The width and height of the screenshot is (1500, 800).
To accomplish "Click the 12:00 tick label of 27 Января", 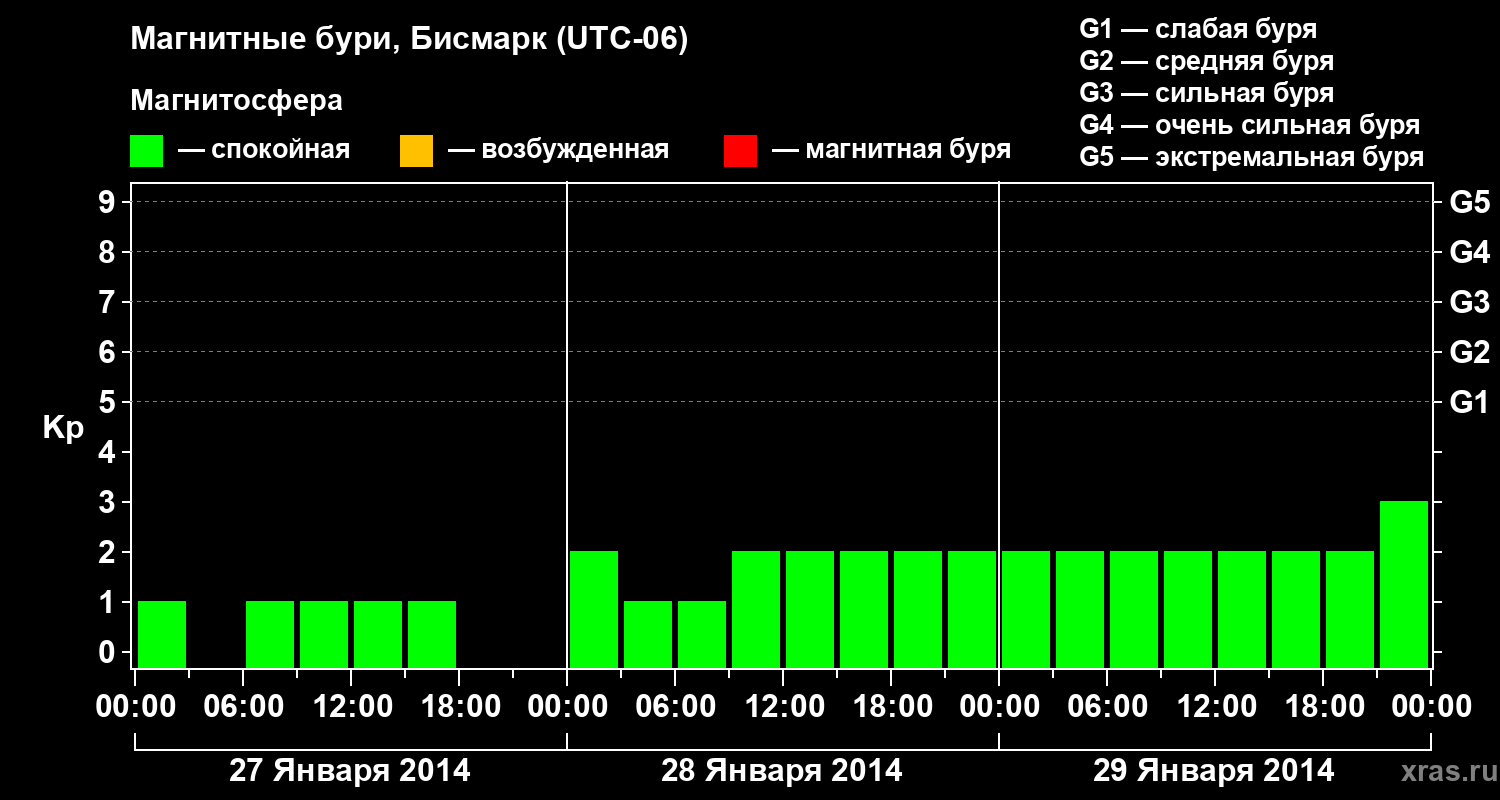I will coord(351,707).
